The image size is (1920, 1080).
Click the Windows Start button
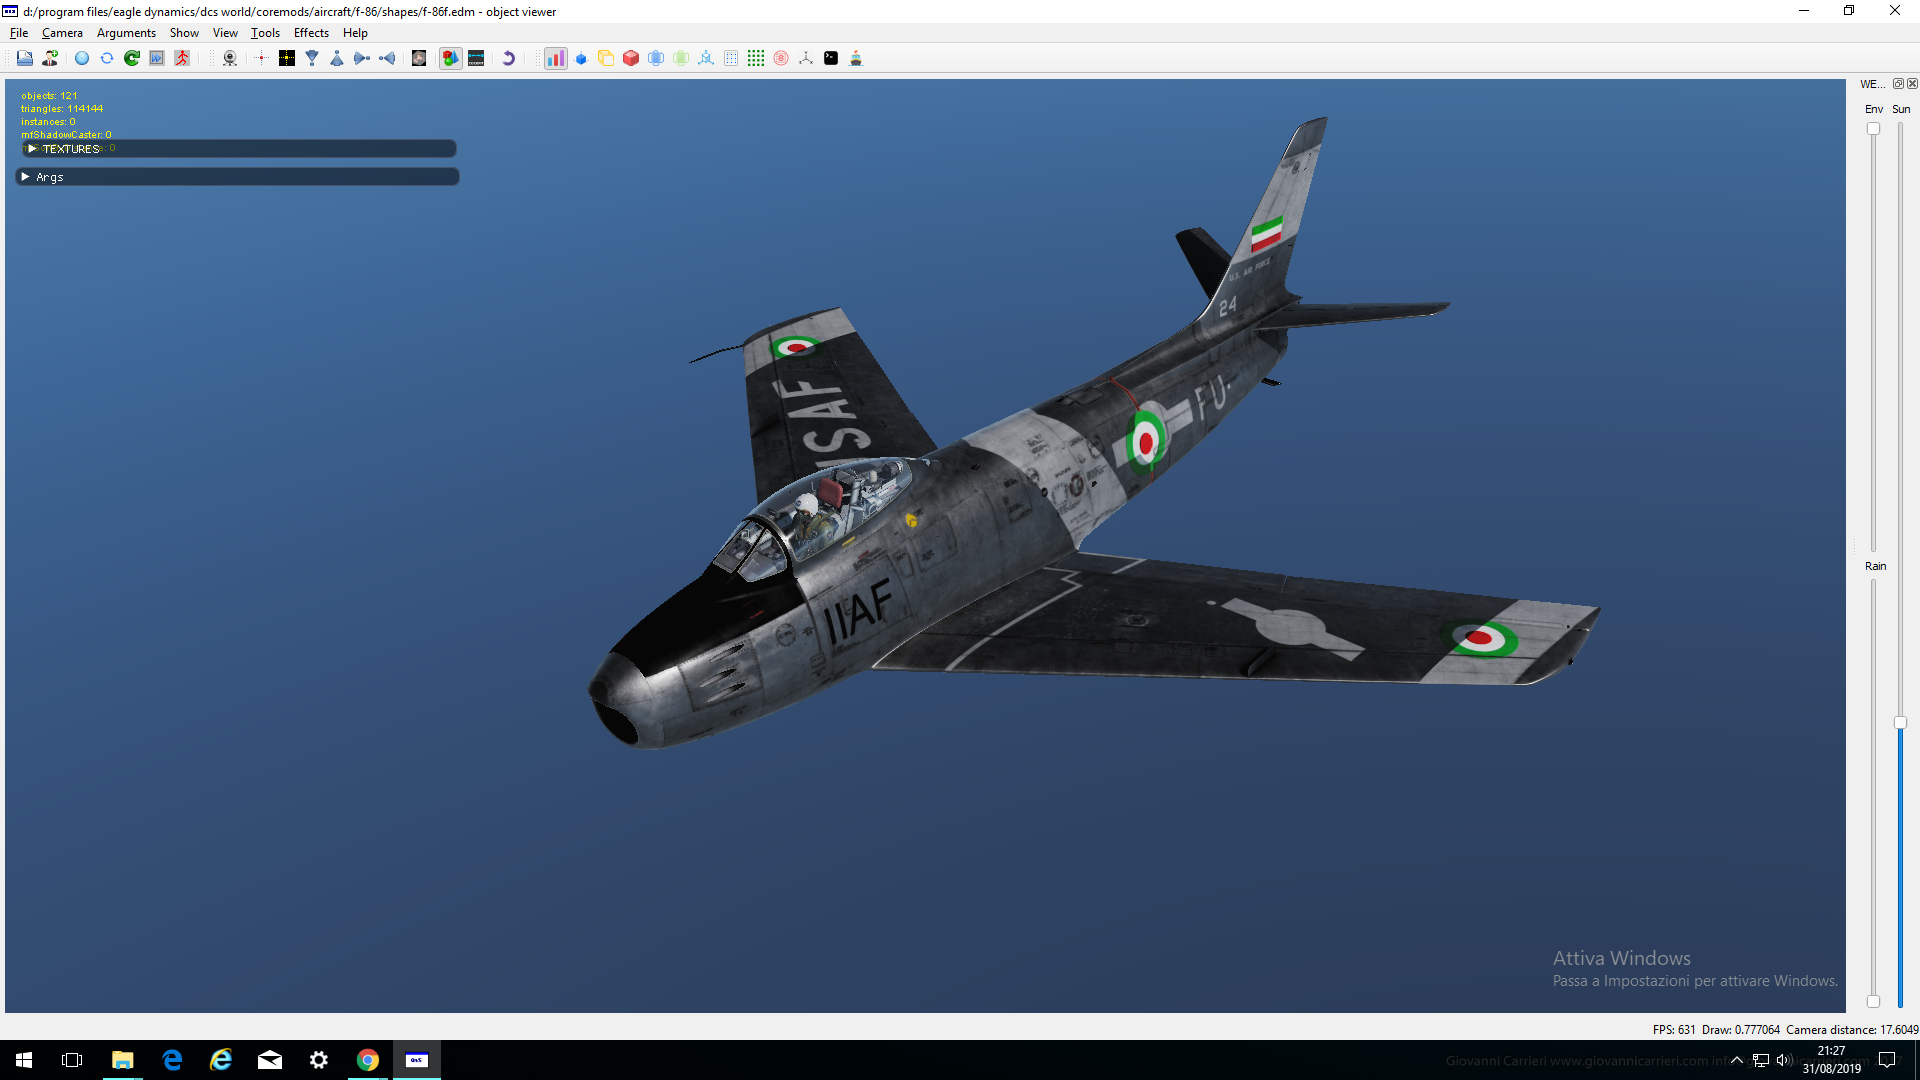pyautogui.click(x=24, y=1060)
